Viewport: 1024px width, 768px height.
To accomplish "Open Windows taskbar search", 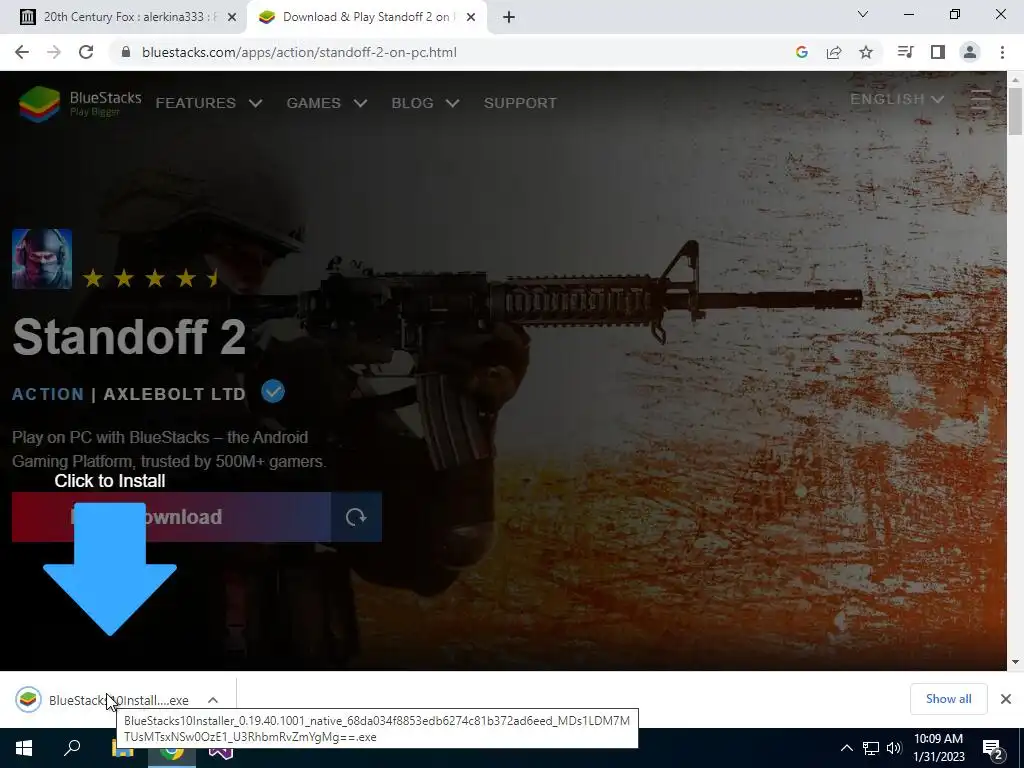I will click(x=72, y=748).
